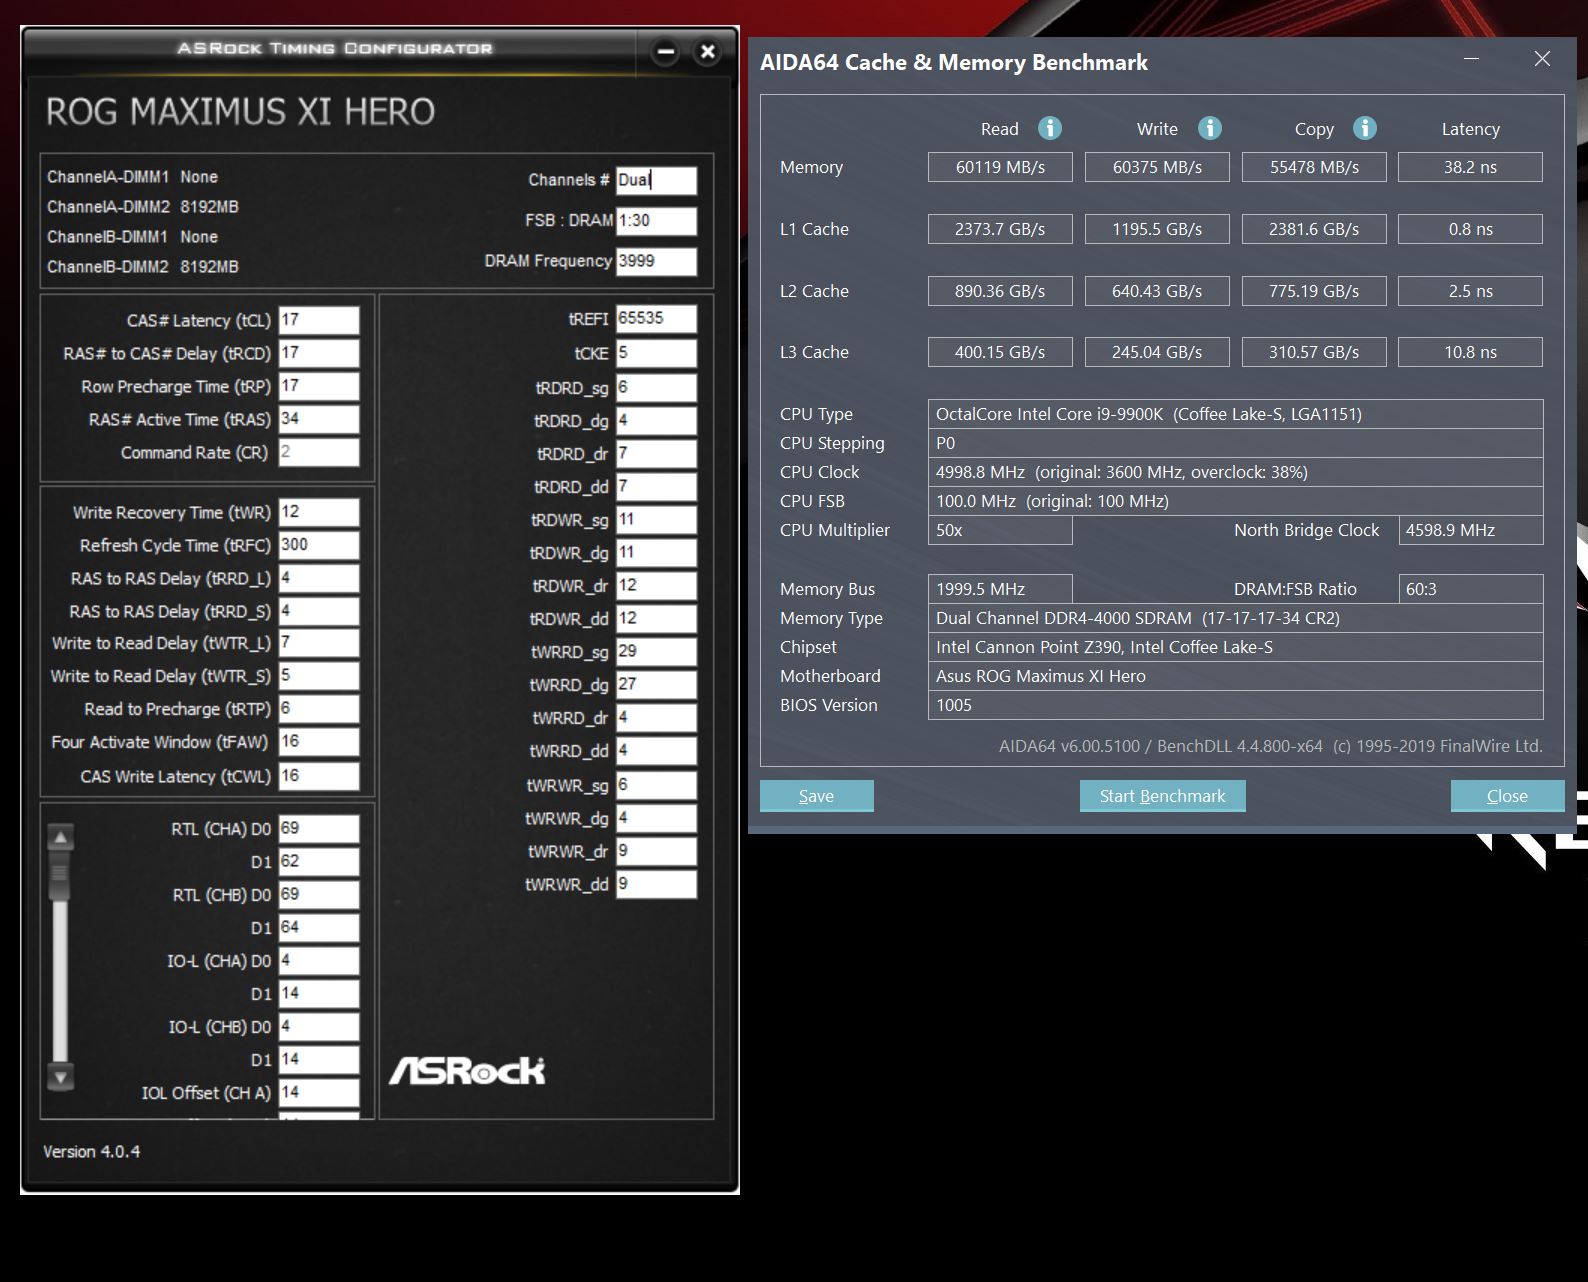Click the DRAM Frequency field
The image size is (1588, 1282).
point(656,261)
